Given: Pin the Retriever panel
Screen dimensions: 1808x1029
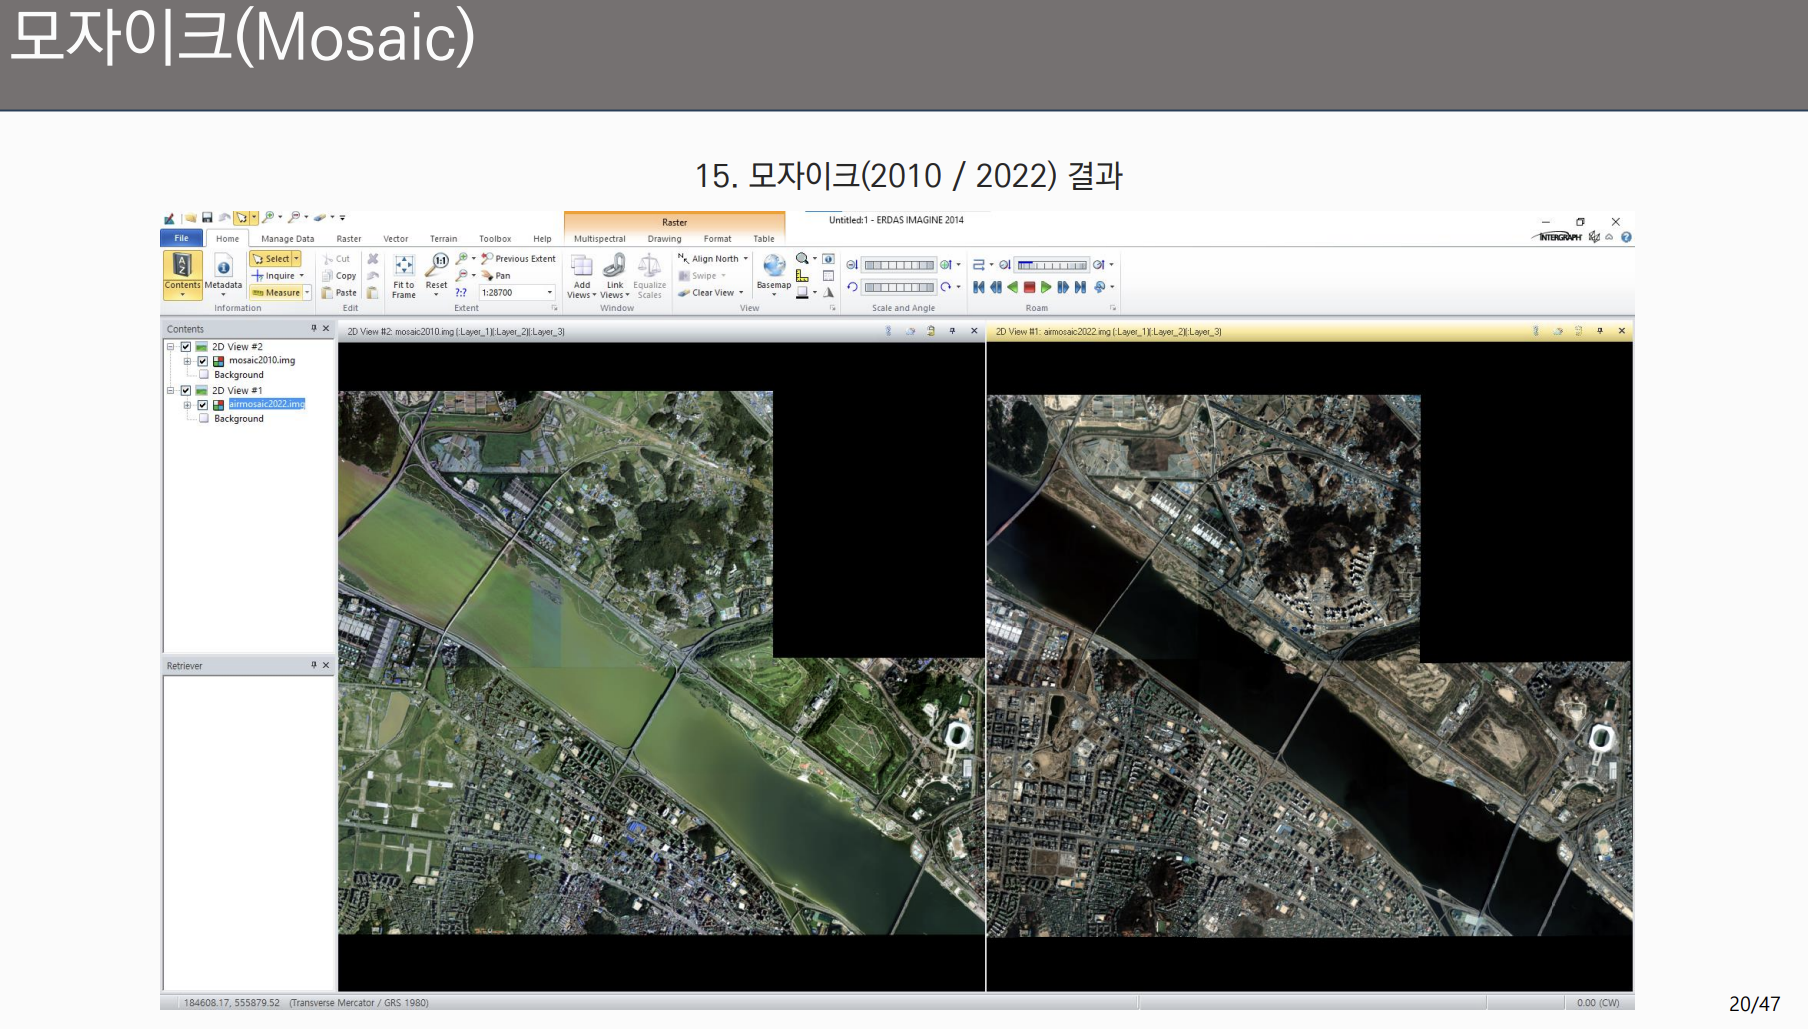Looking at the screenshot, I should tap(313, 665).
